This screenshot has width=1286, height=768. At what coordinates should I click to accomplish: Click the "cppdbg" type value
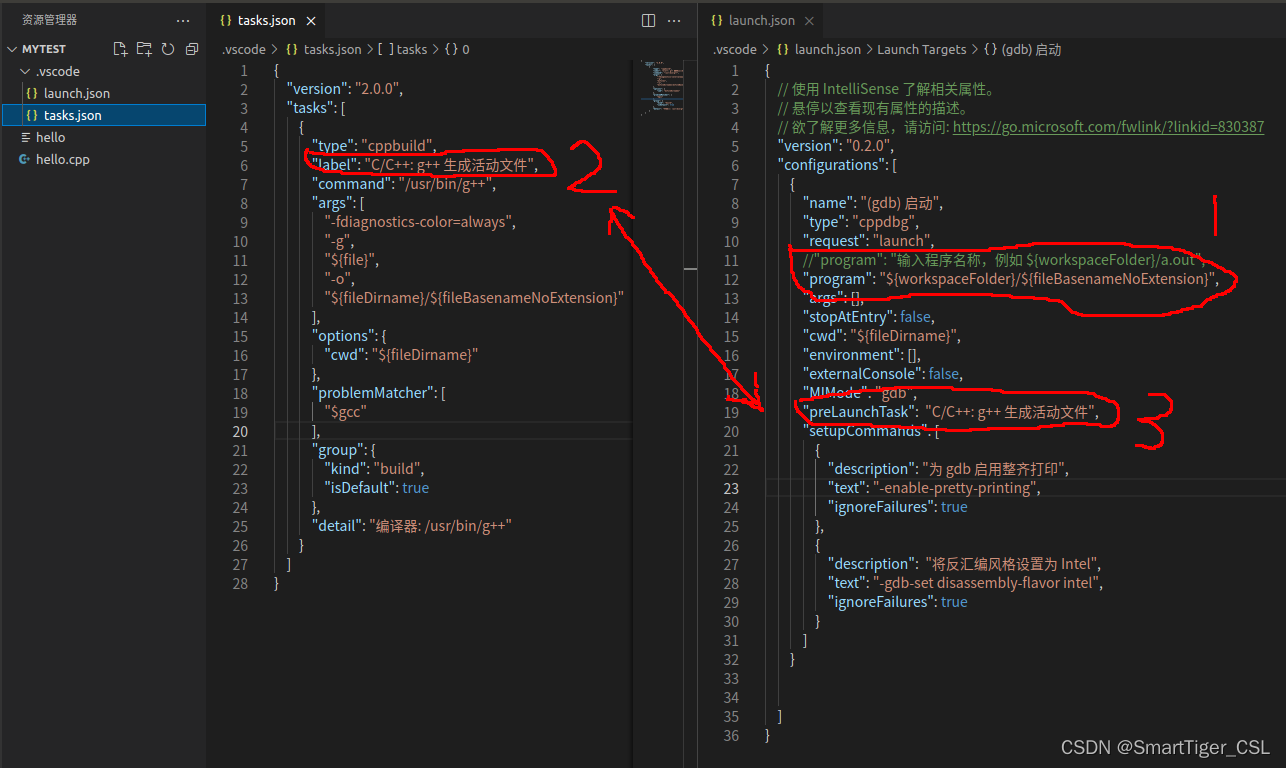886,222
